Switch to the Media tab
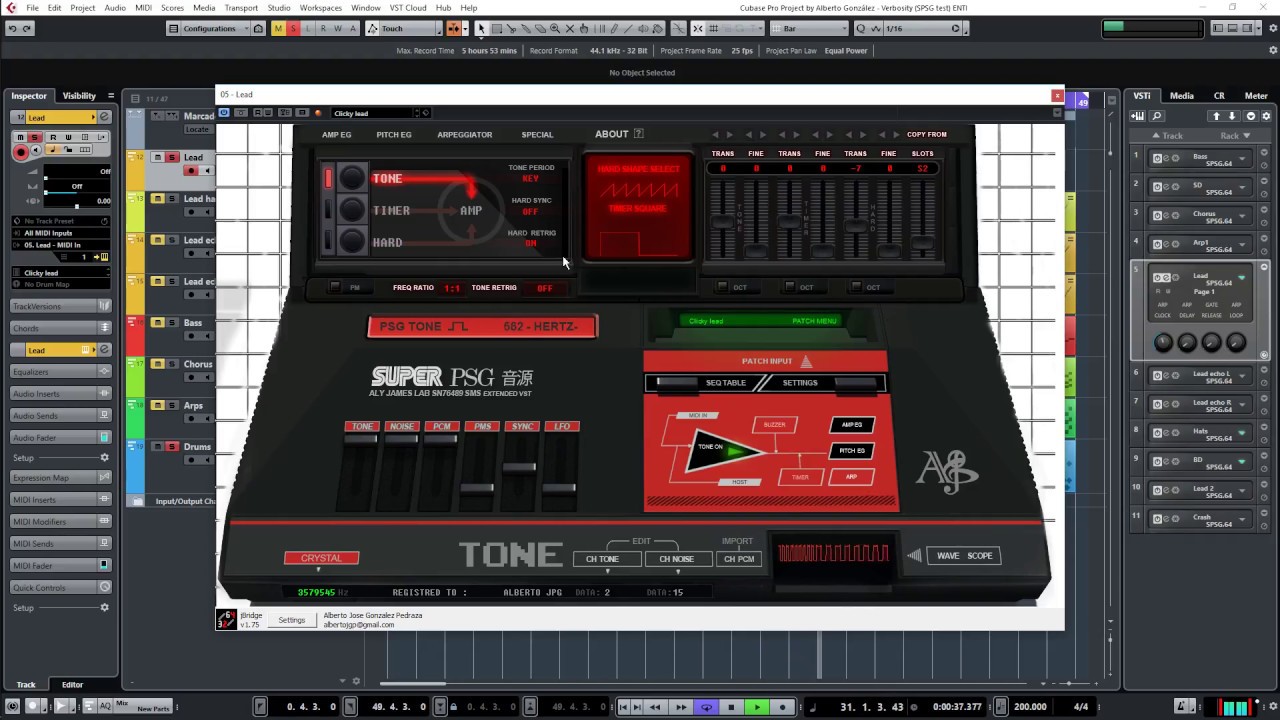Viewport: 1280px width, 720px height. [1181, 96]
